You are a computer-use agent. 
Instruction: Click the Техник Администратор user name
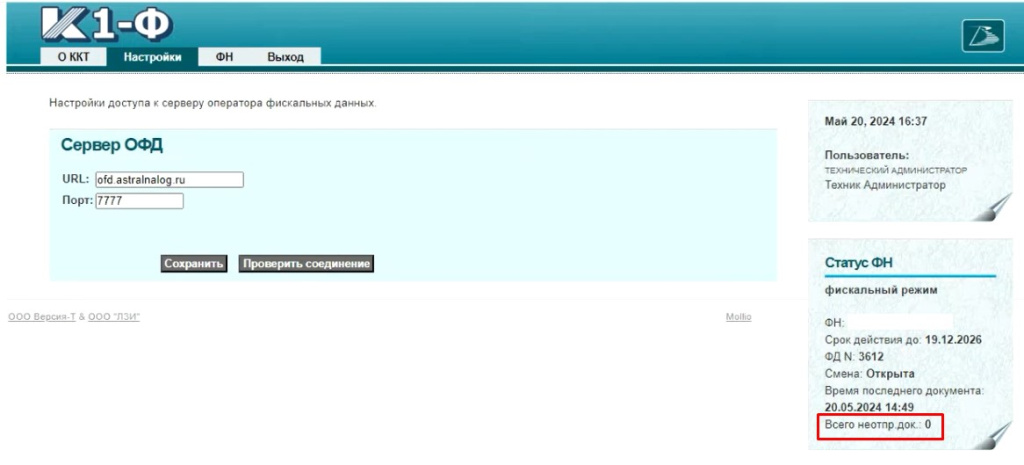click(885, 185)
